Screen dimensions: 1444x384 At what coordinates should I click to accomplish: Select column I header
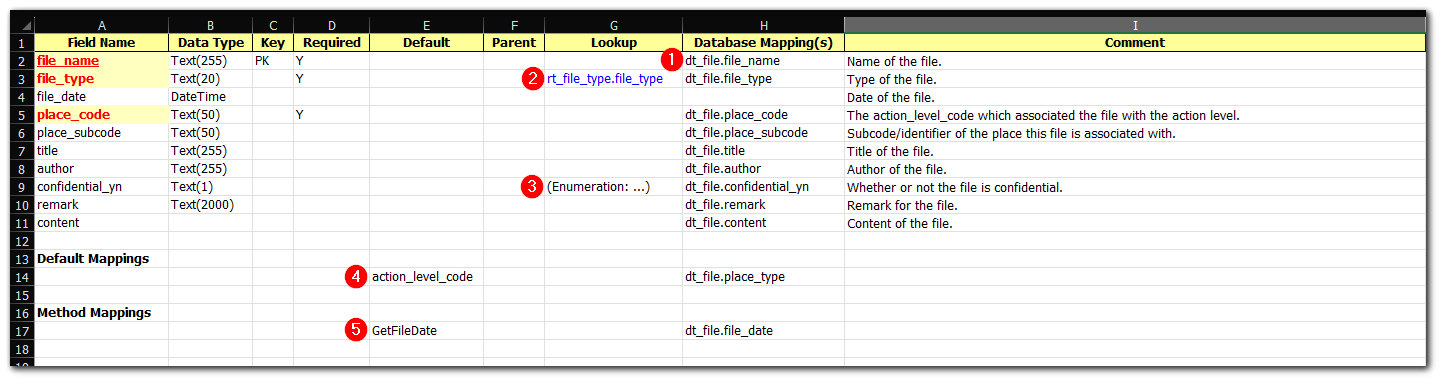click(1135, 25)
